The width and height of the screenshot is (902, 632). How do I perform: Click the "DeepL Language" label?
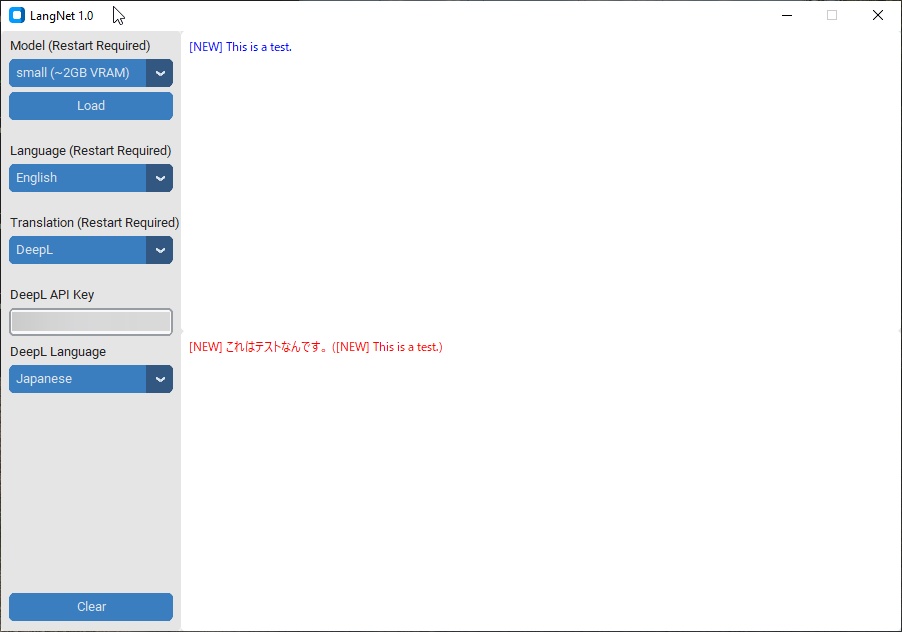tap(58, 351)
